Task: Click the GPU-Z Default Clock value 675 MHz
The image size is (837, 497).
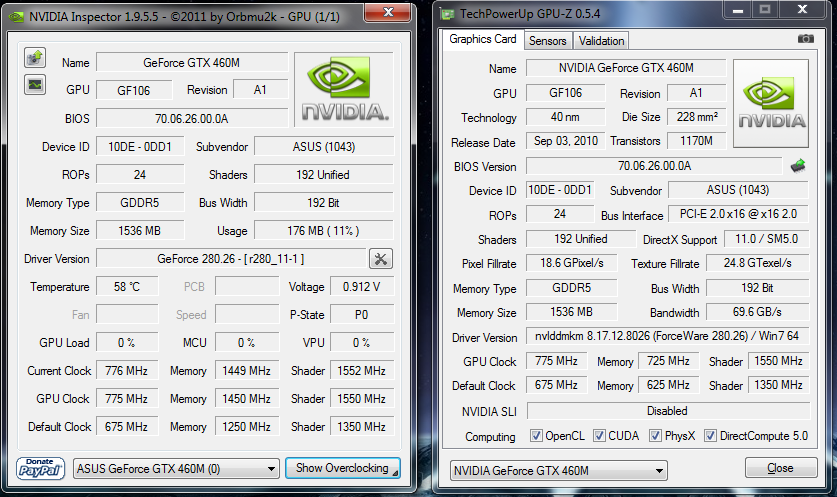Action: 556,385
